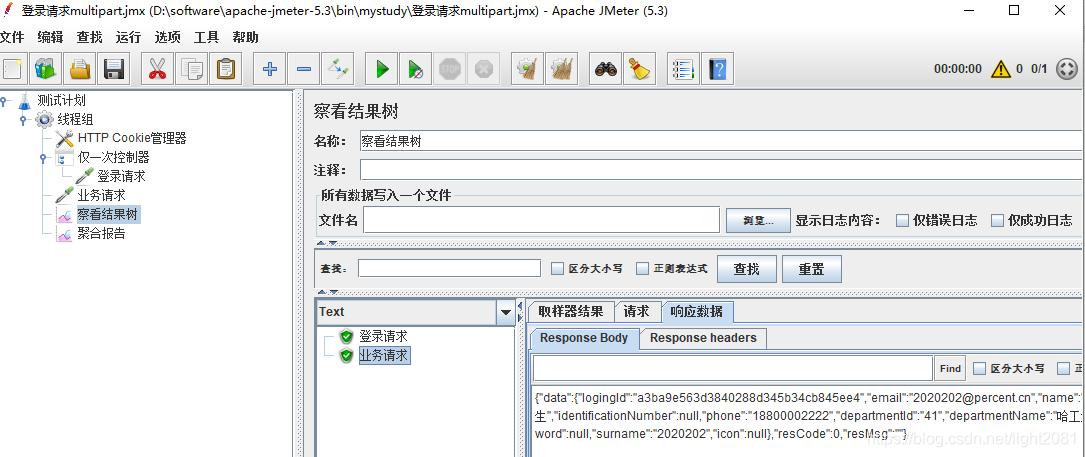
Task: Clear all results with double broom icon
Action: point(562,69)
